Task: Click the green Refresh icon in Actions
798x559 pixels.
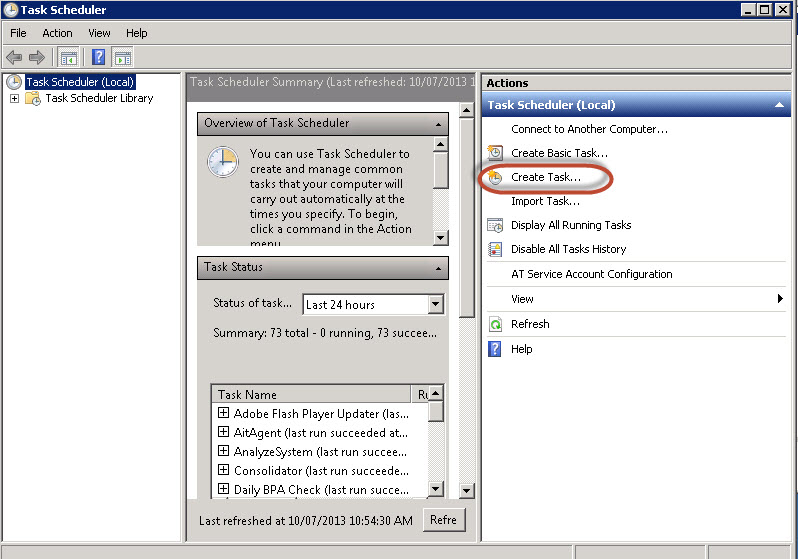Action: click(x=494, y=324)
